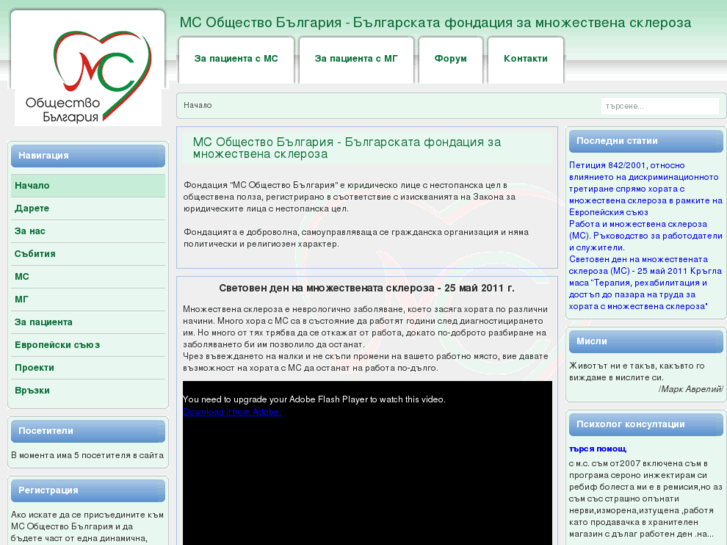Viewport: 727px width, 545px height.
Task: Open the търся помощ consultation link
Action: (x=598, y=449)
